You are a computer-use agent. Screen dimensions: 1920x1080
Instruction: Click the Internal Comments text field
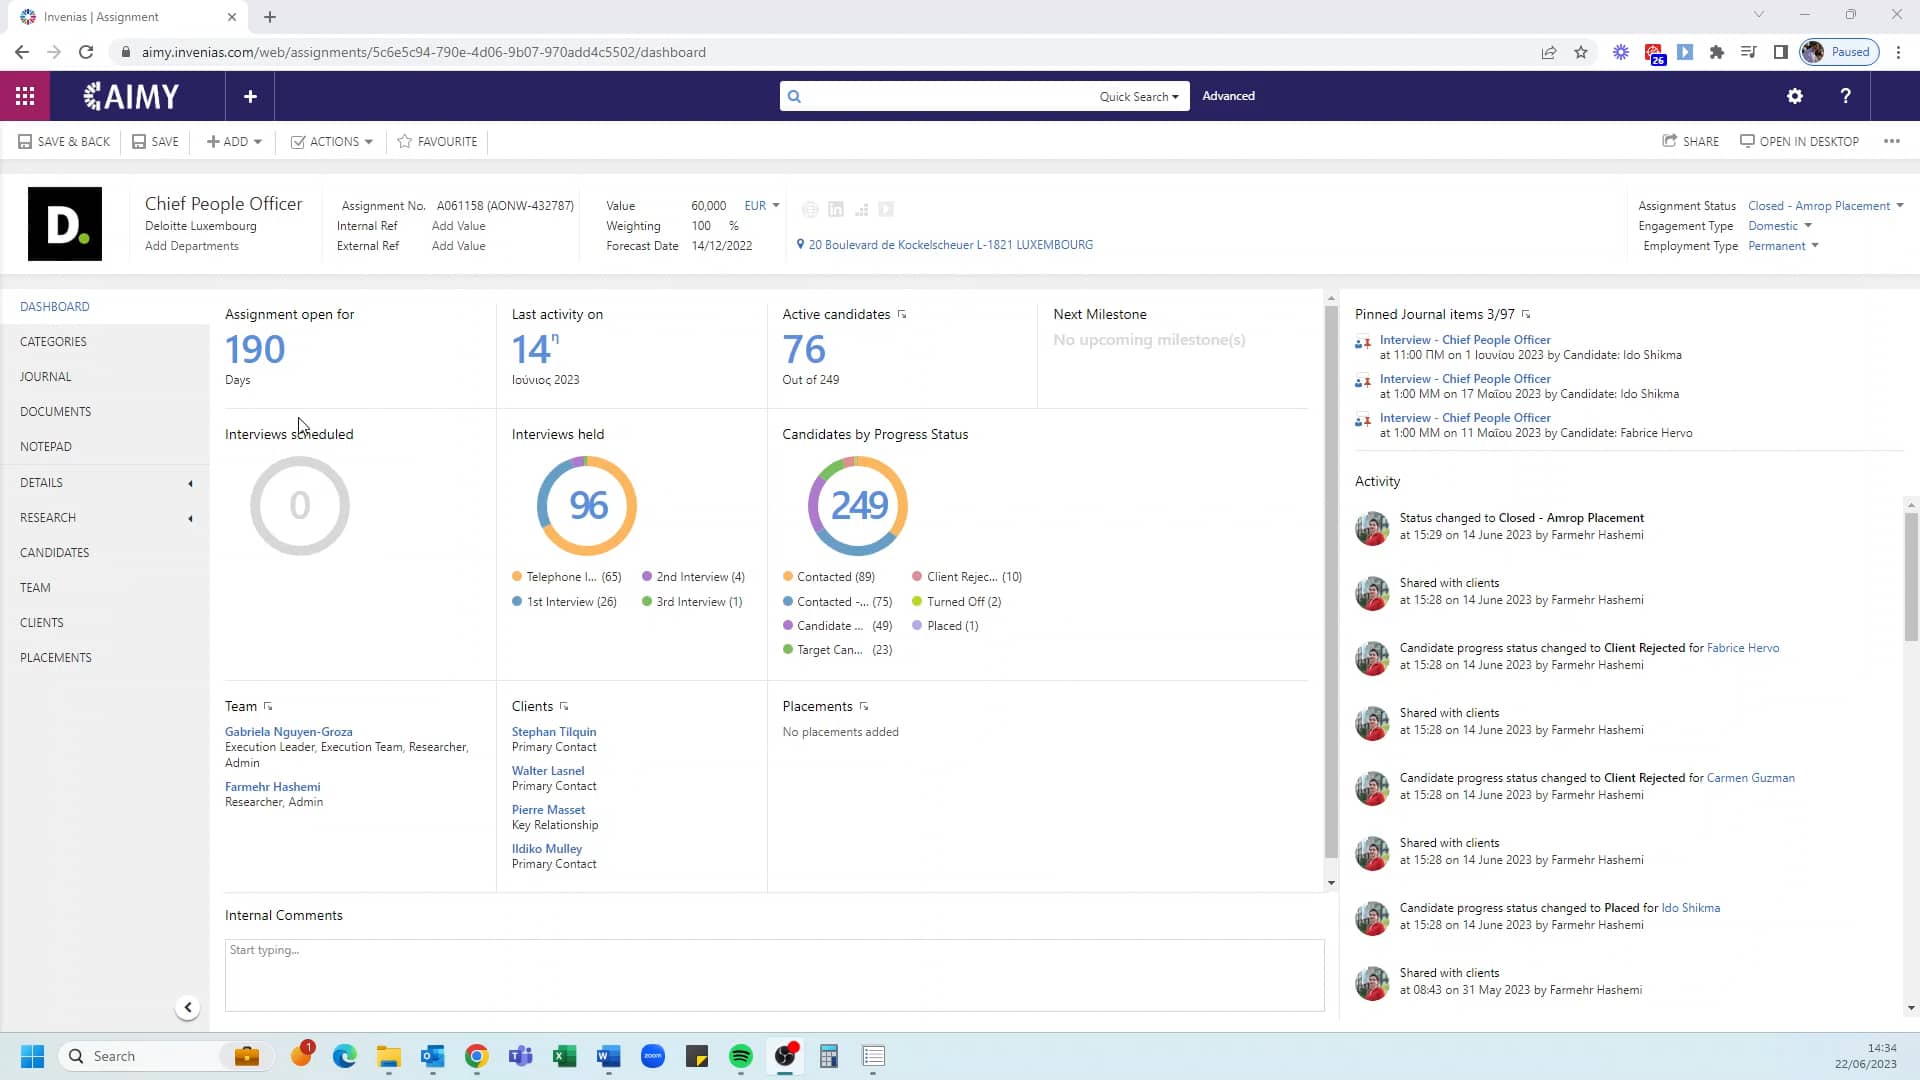(775, 975)
